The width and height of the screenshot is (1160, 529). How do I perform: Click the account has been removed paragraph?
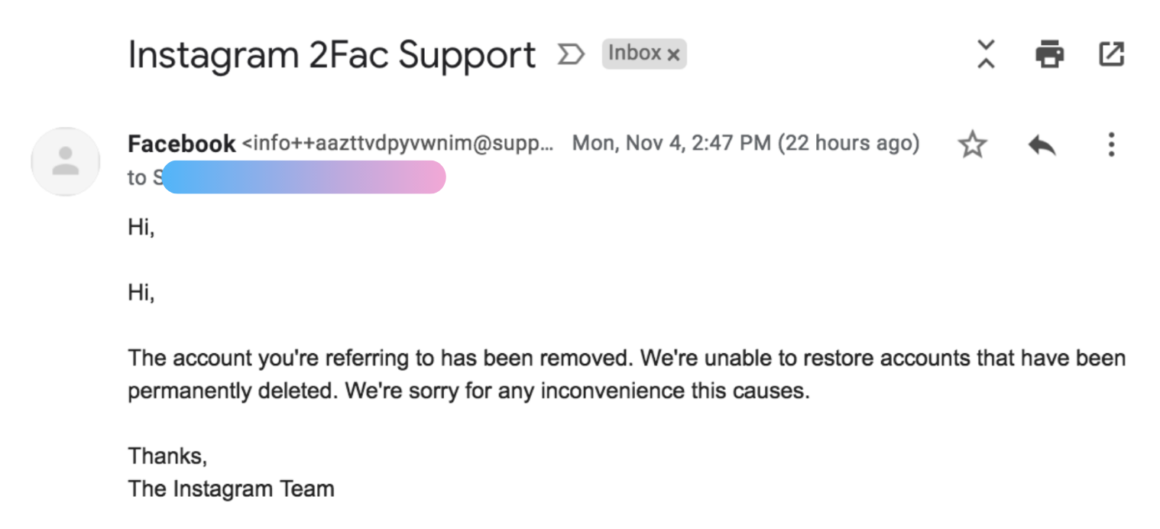(x=627, y=374)
